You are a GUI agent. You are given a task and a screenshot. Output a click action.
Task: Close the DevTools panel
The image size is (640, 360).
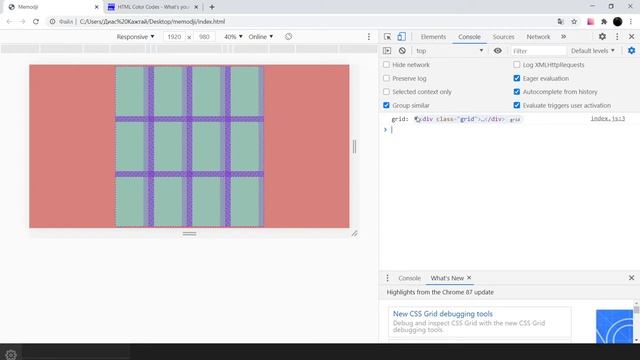coord(631,37)
